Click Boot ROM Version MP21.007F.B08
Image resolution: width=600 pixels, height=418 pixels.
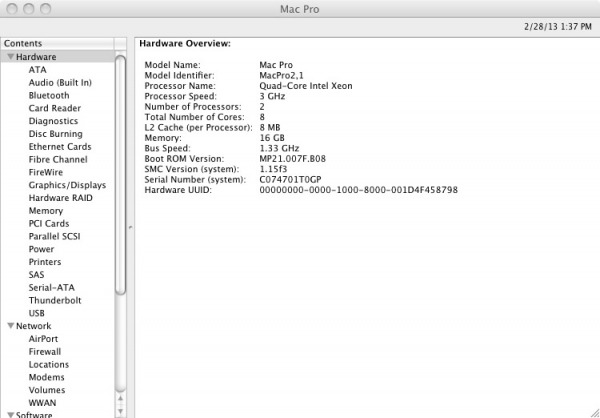(293, 159)
